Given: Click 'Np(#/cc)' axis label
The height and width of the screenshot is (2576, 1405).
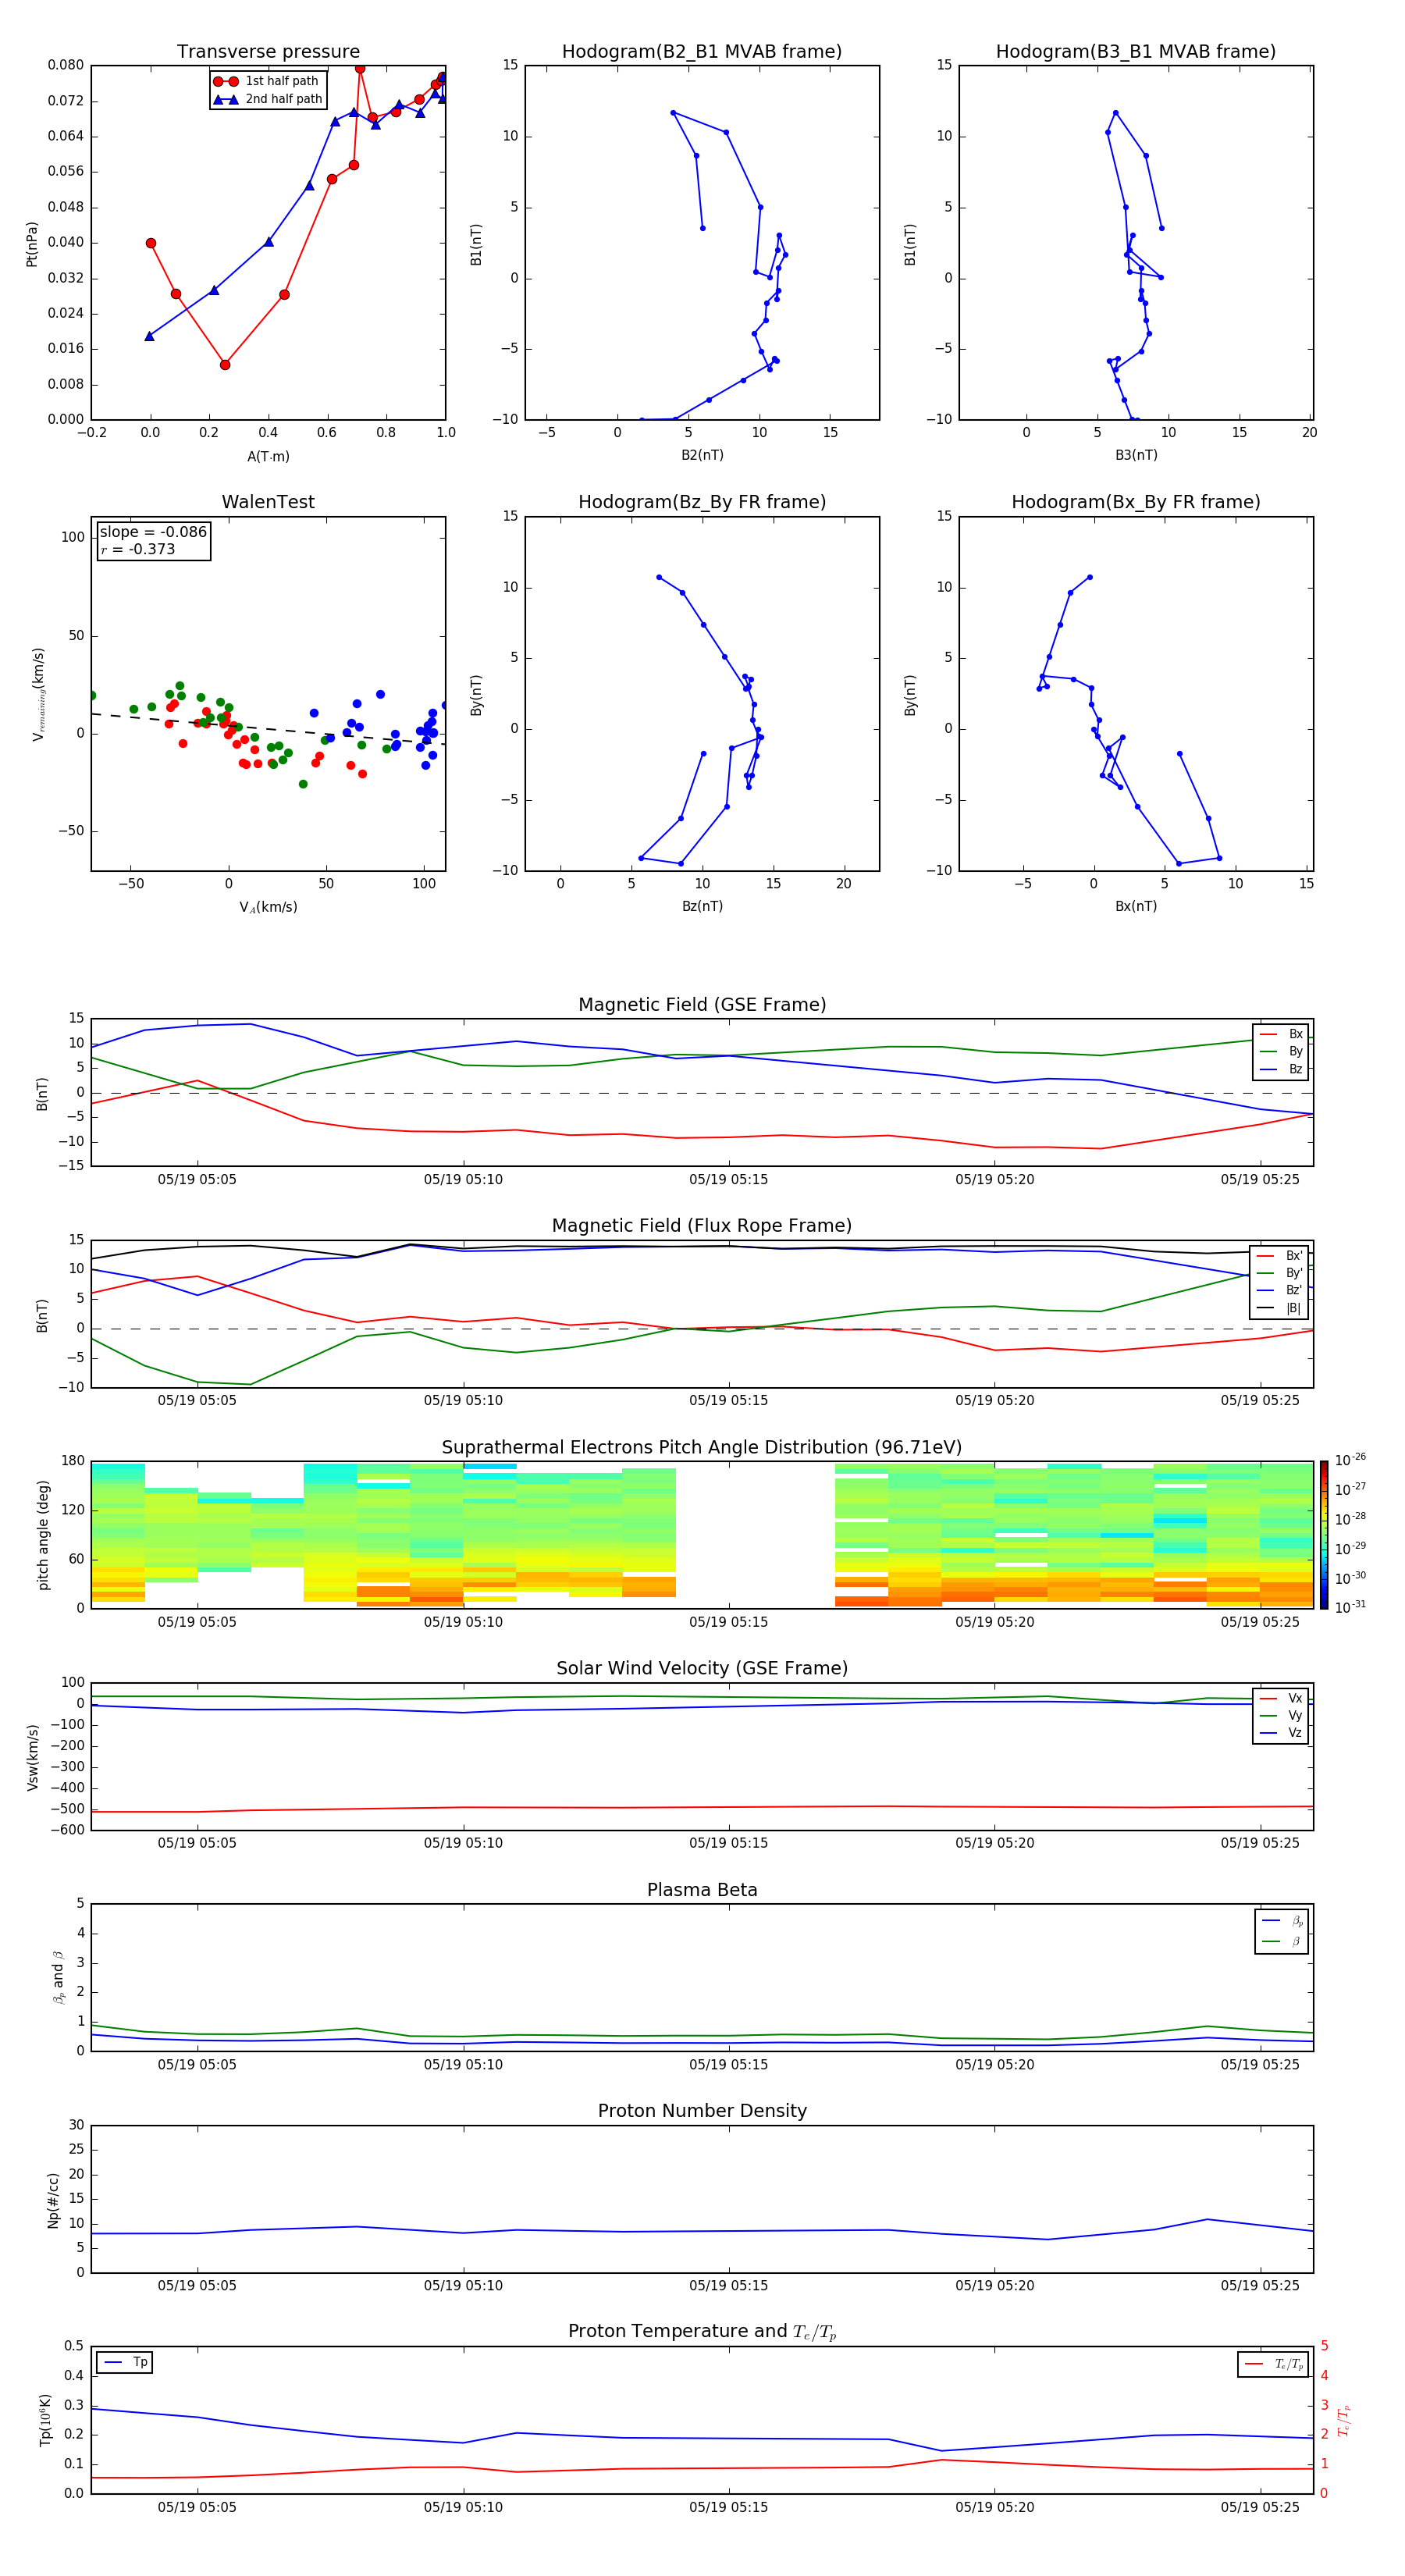Looking at the screenshot, I should point(53,2199).
